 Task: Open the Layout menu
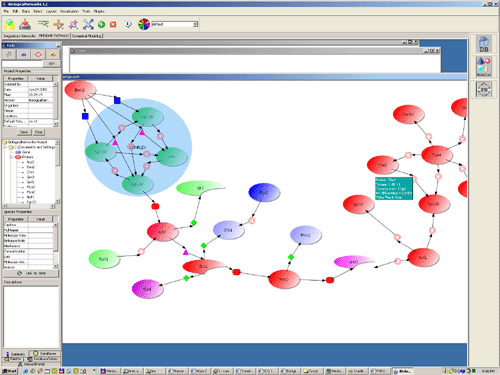tap(51, 11)
